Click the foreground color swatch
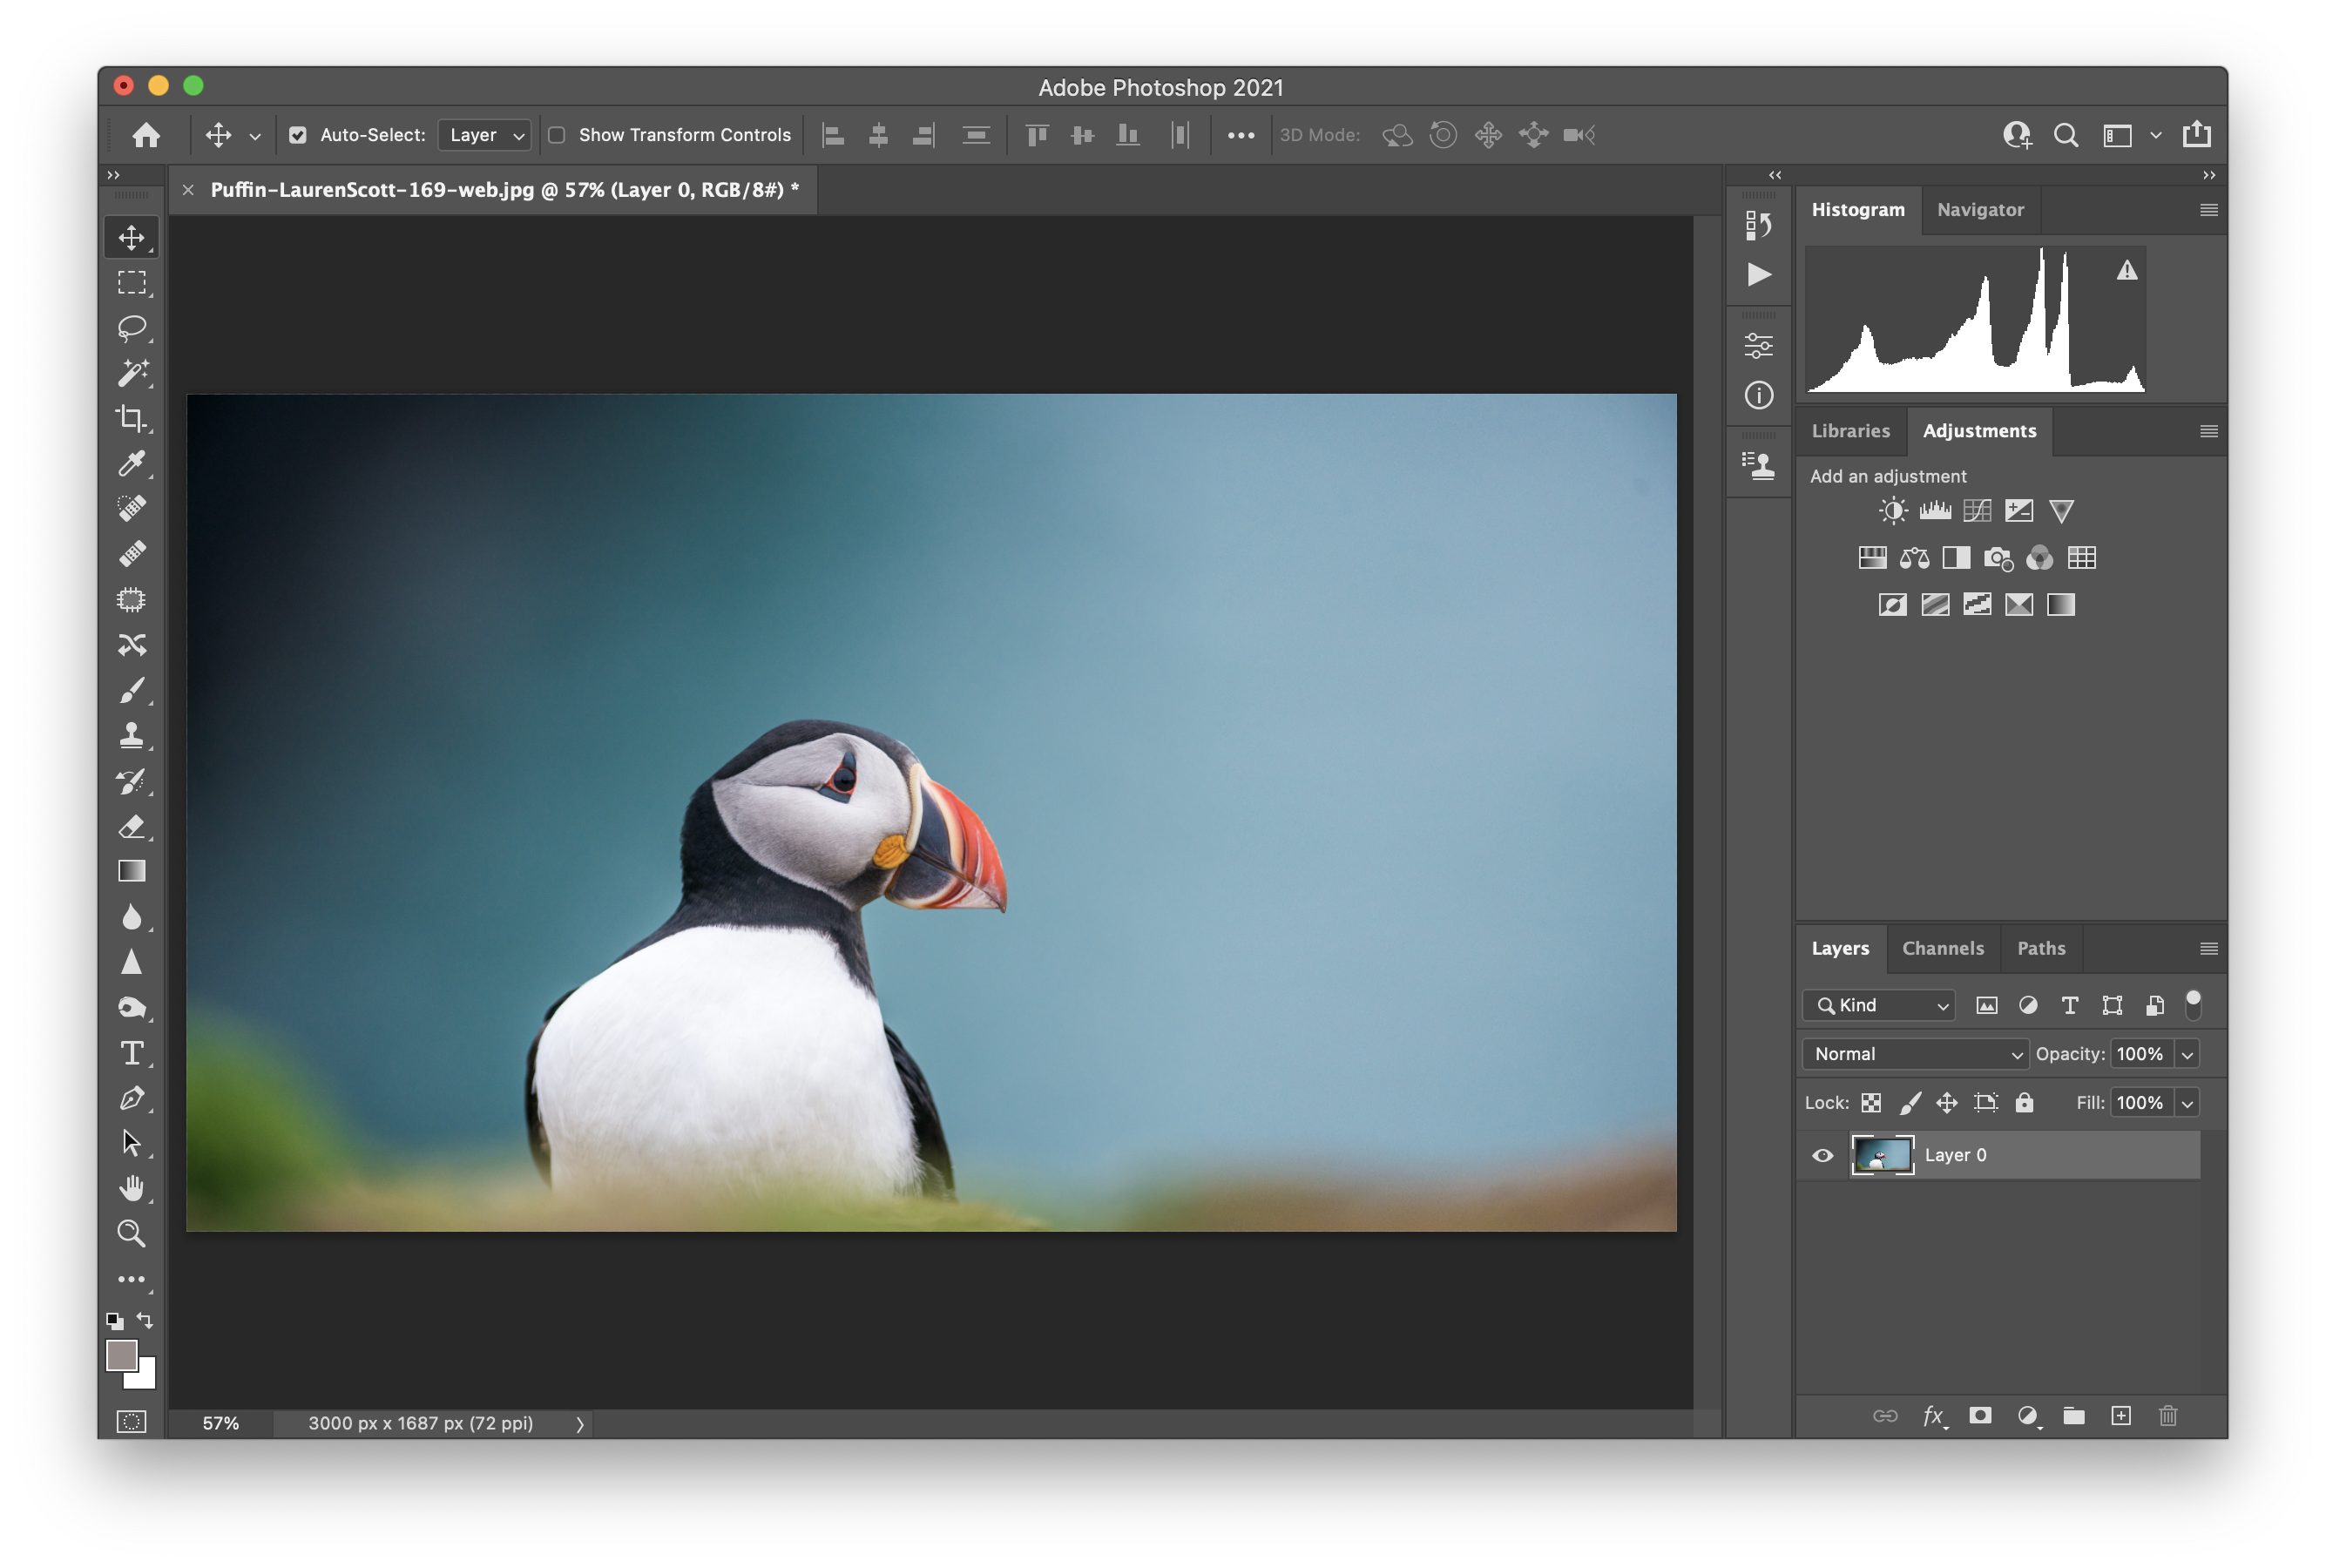 click(x=122, y=1355)
